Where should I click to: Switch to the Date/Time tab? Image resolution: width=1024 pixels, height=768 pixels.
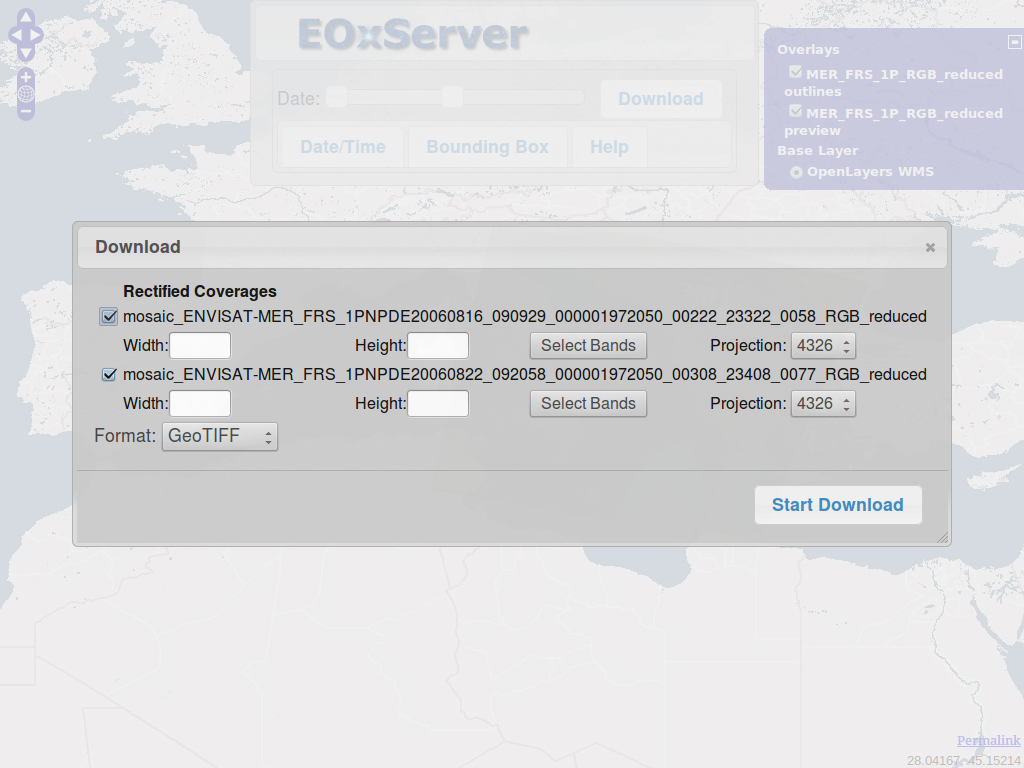click(x=343, y=147)
